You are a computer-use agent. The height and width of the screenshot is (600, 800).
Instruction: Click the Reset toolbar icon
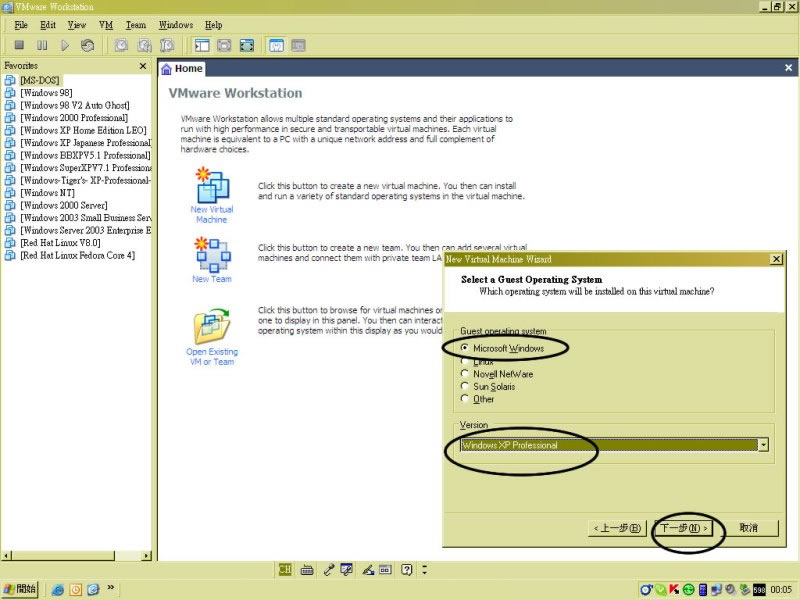(87, 45)
